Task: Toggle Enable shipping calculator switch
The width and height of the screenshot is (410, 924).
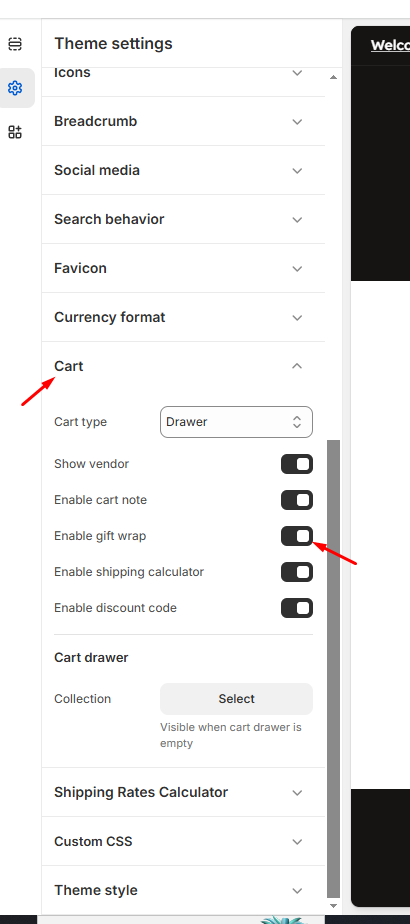Action: [297, 572]
